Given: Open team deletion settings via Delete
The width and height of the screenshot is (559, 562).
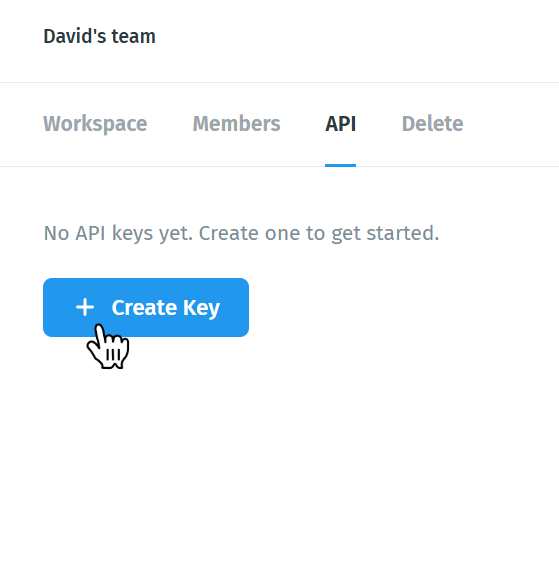Looking at the screenshot, I should point(433,124).
